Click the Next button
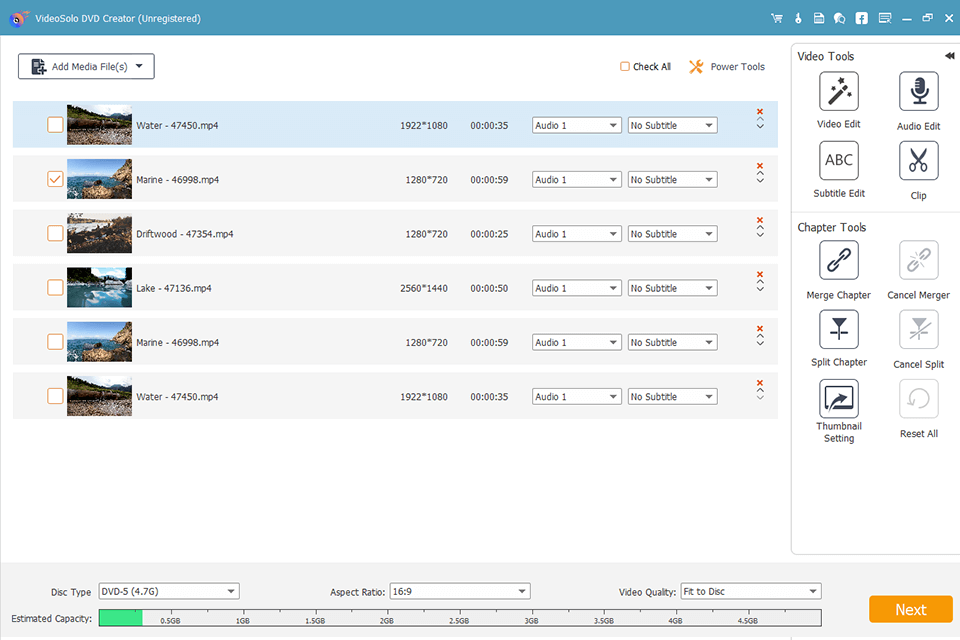This screenshot has height=640, width=960. point(910,609)
